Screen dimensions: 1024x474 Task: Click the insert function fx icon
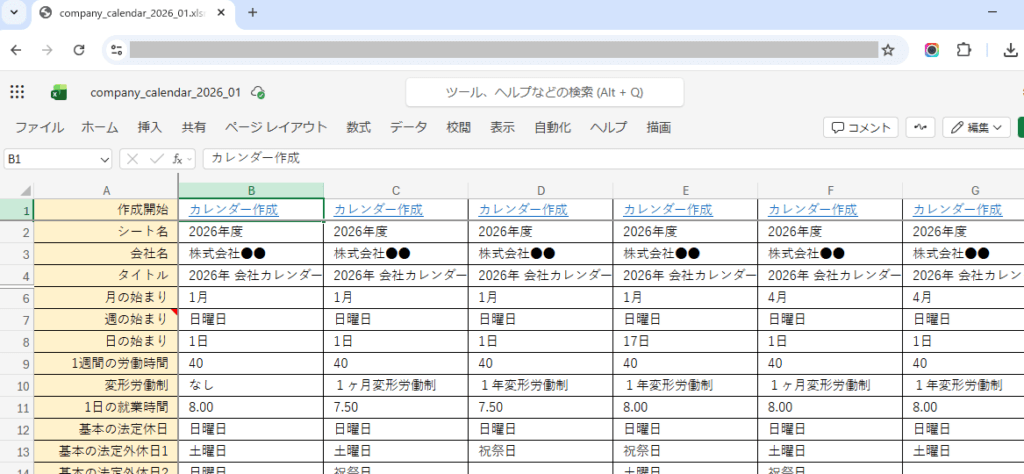point(178,158)
